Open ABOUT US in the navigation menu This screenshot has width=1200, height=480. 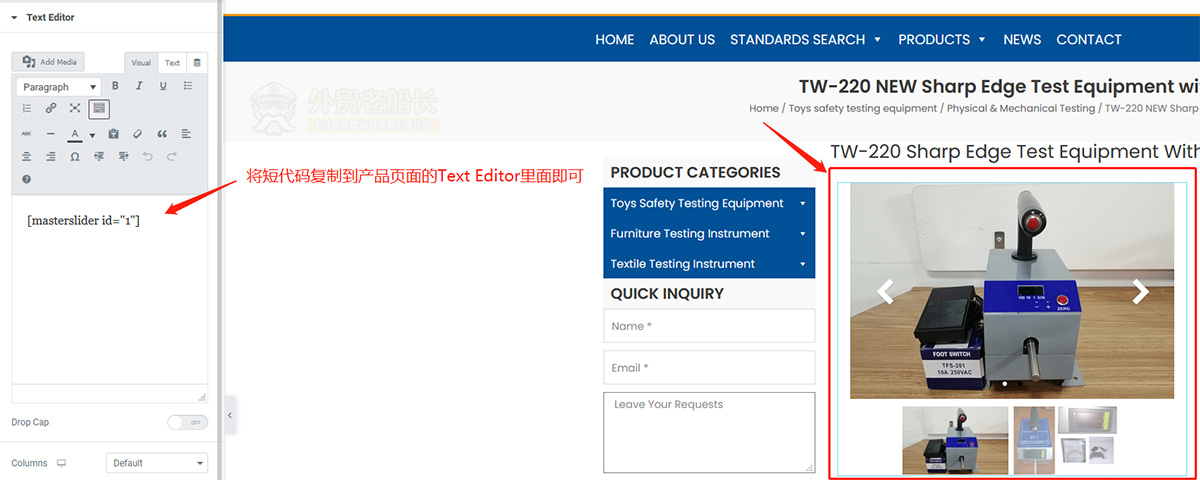[x=682, y=39]
